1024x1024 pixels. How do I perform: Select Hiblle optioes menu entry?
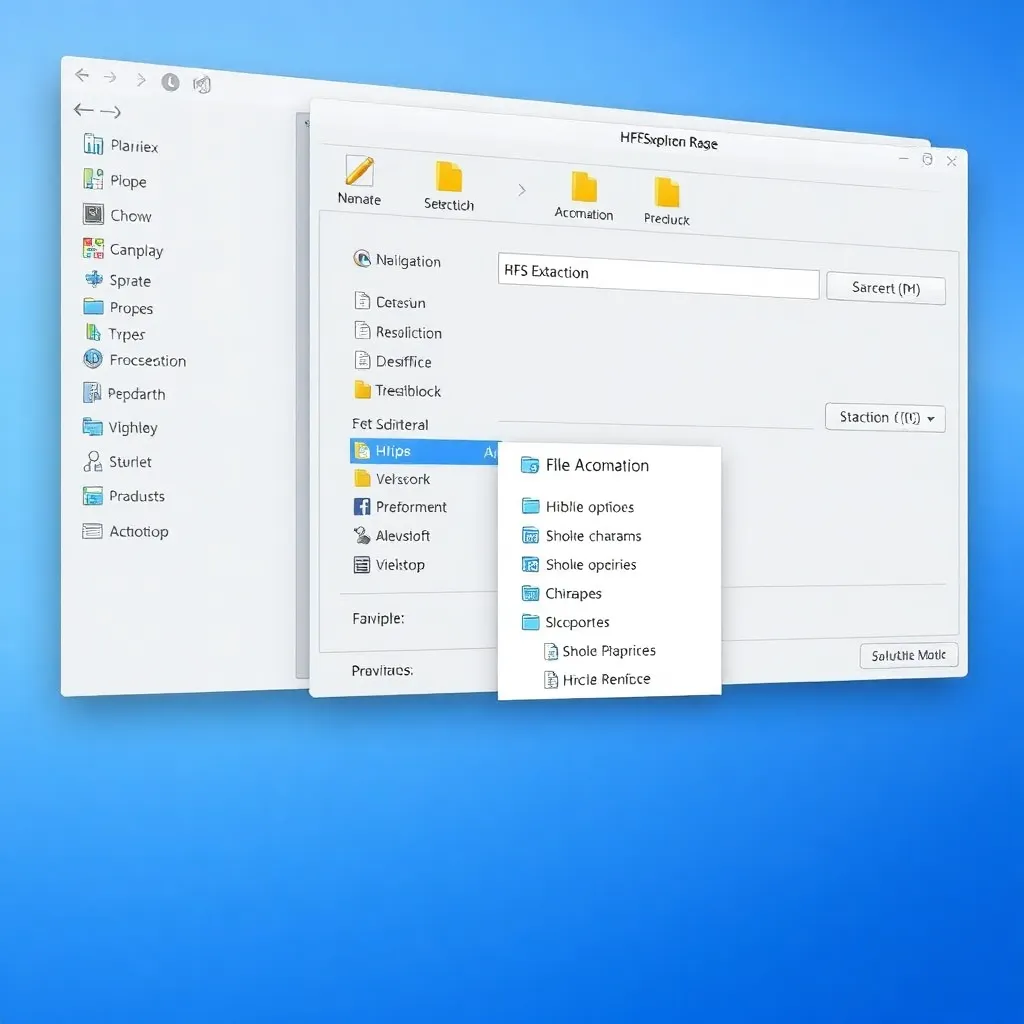click(589, 507)
